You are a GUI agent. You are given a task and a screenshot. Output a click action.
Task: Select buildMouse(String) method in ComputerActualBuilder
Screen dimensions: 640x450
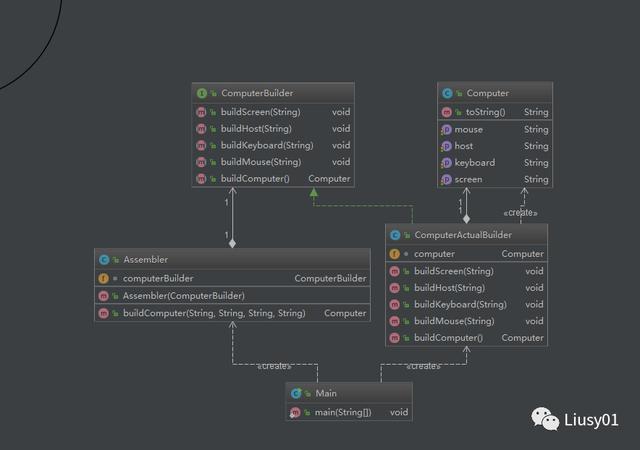click(x=453, y=321)
